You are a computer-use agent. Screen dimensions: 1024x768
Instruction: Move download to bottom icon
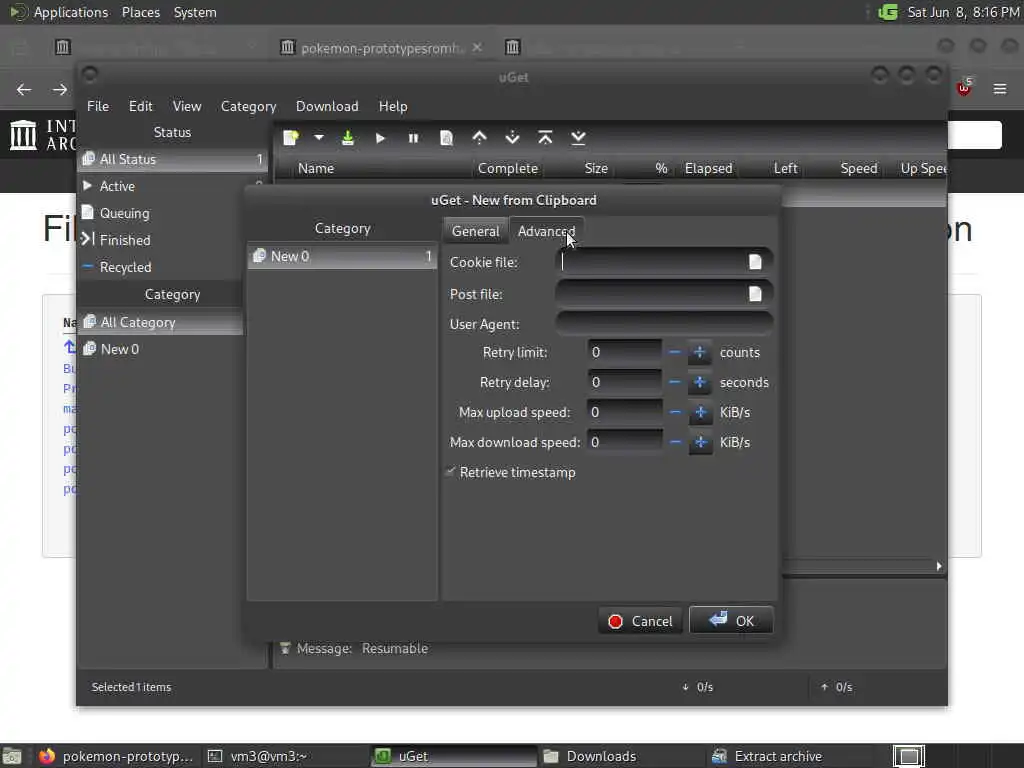[x=578, y=138]
